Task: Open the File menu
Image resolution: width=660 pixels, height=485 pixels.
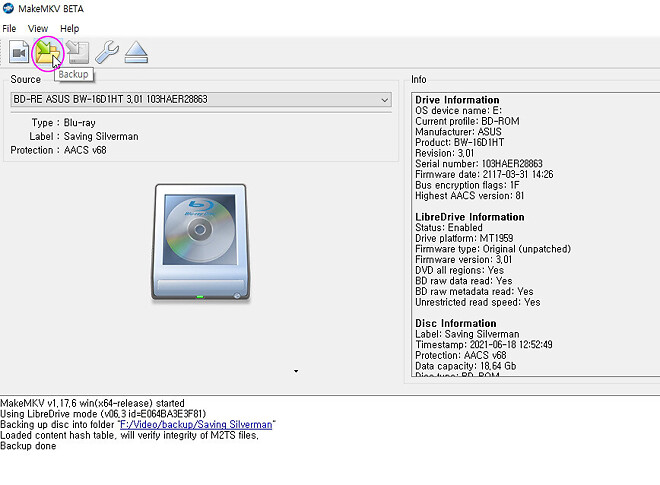Action: tap(9, 29)
